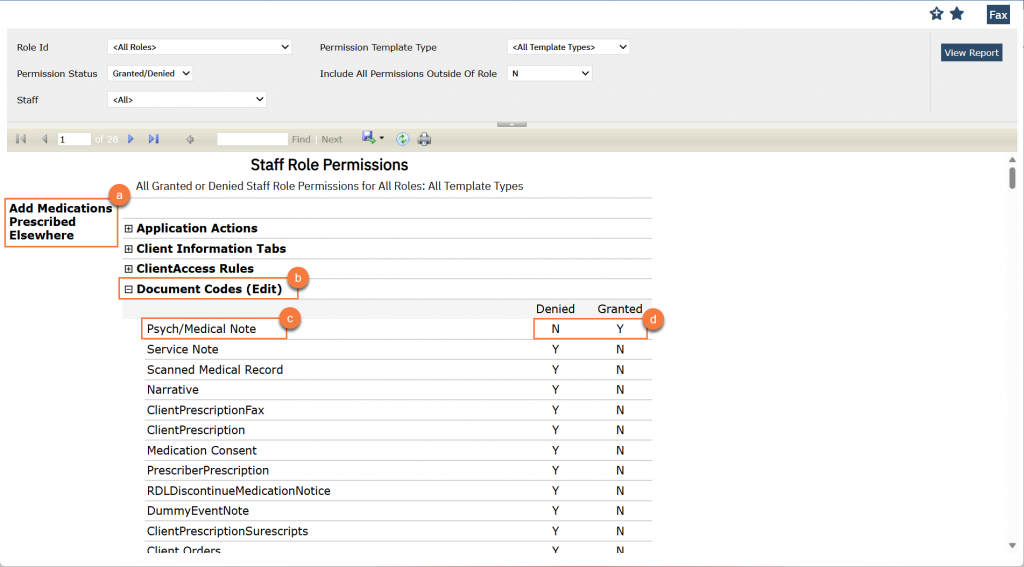This screenshot has height=567, width=1024.
Task: Collapse the Document Codes (Edit) section
Action: (x=128, y=290)
